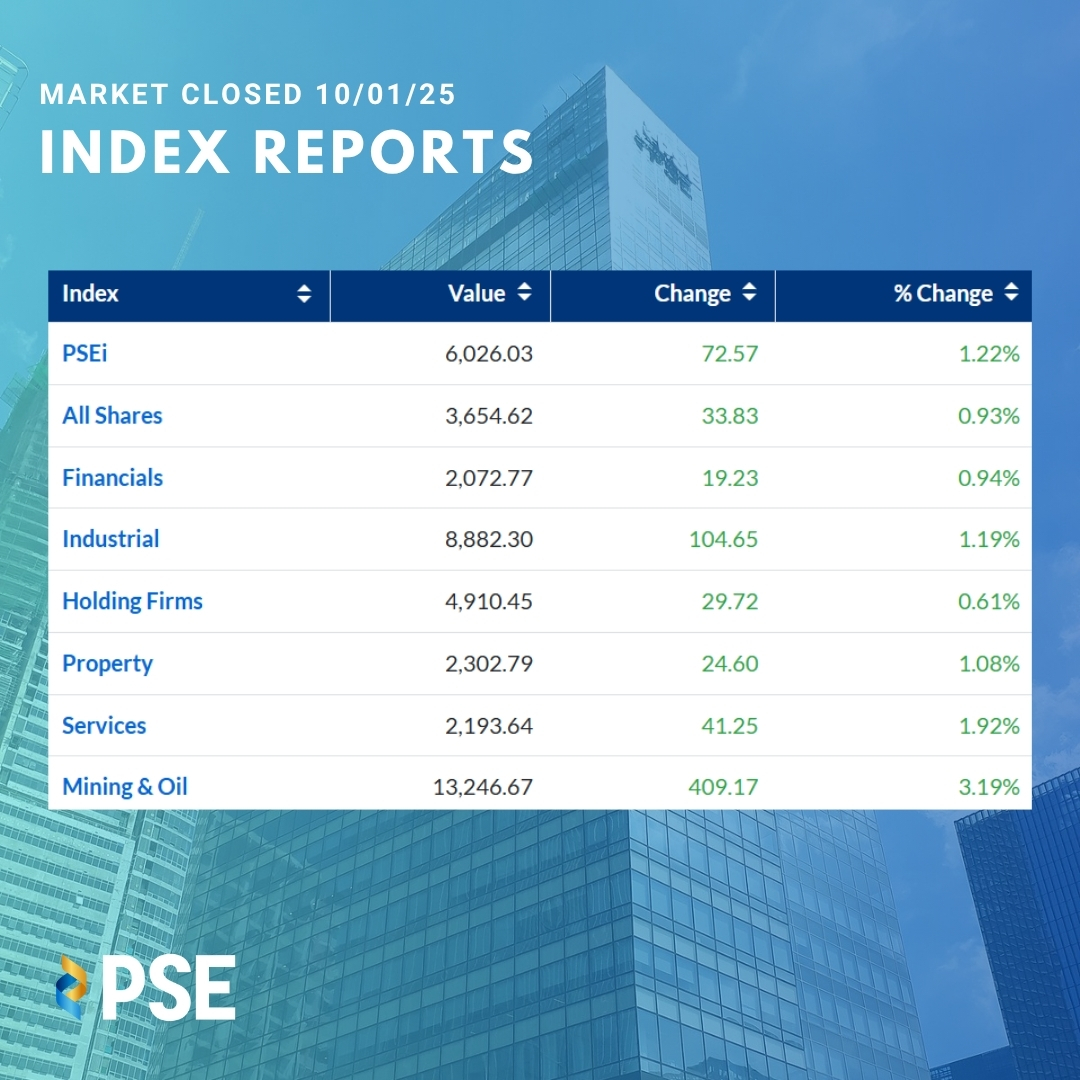1080x1080 pixels.
Task: Go to the Holding Firms index
Action: coord(132,601)
